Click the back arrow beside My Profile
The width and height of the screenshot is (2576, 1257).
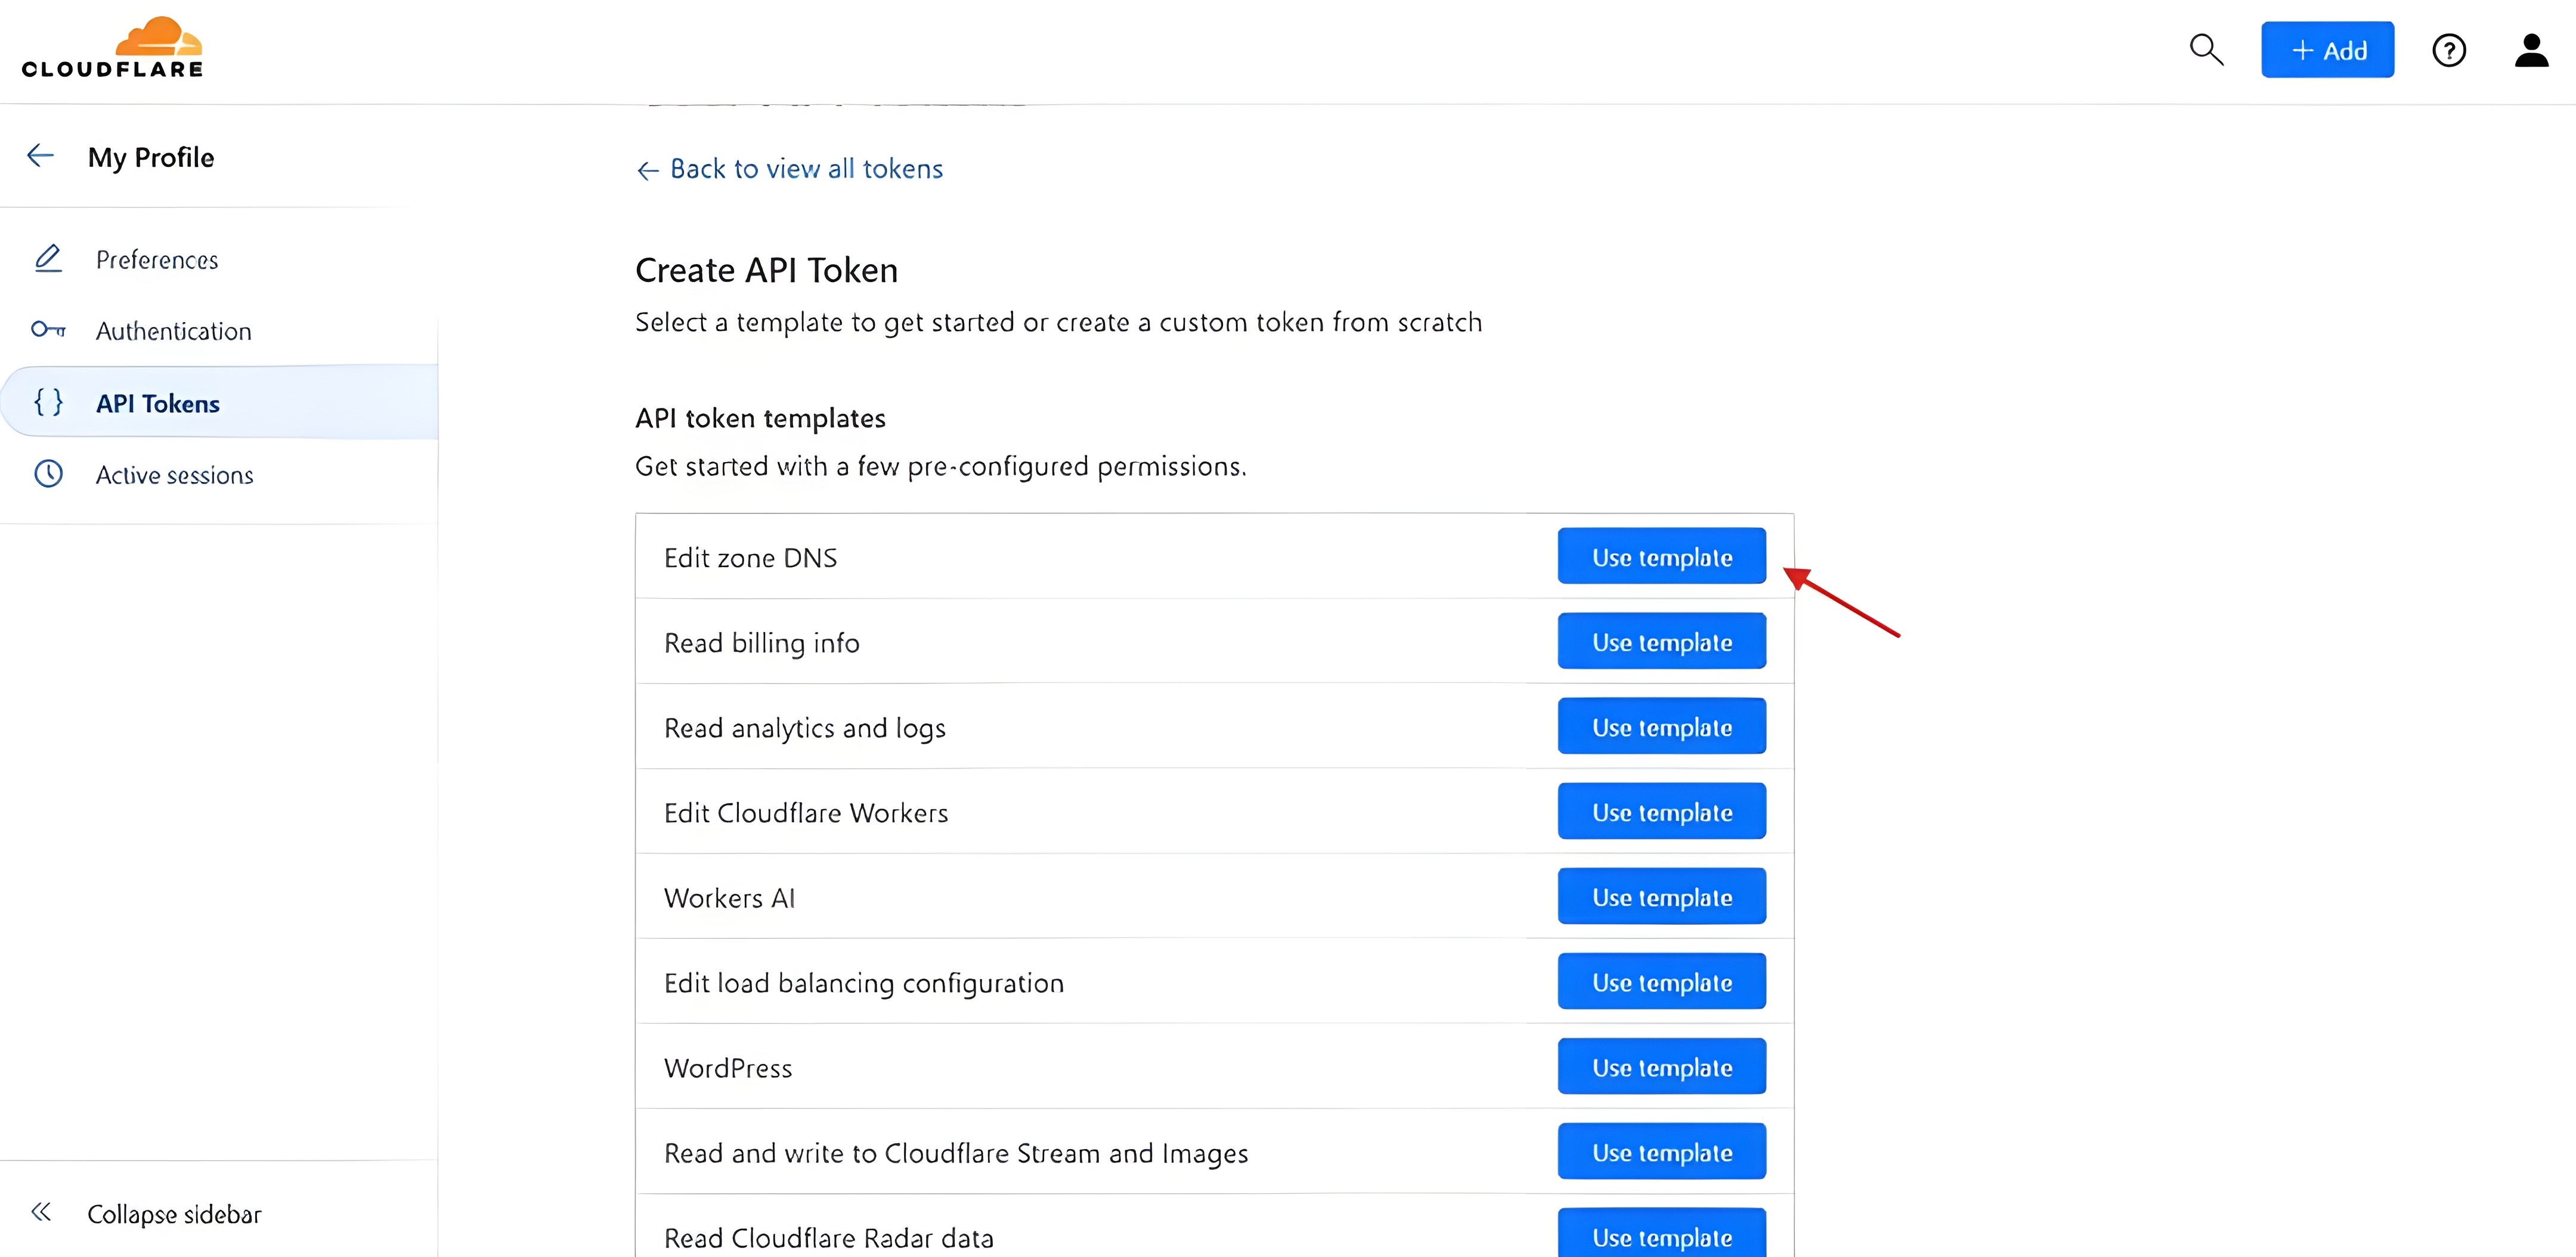tap(40, 155)
